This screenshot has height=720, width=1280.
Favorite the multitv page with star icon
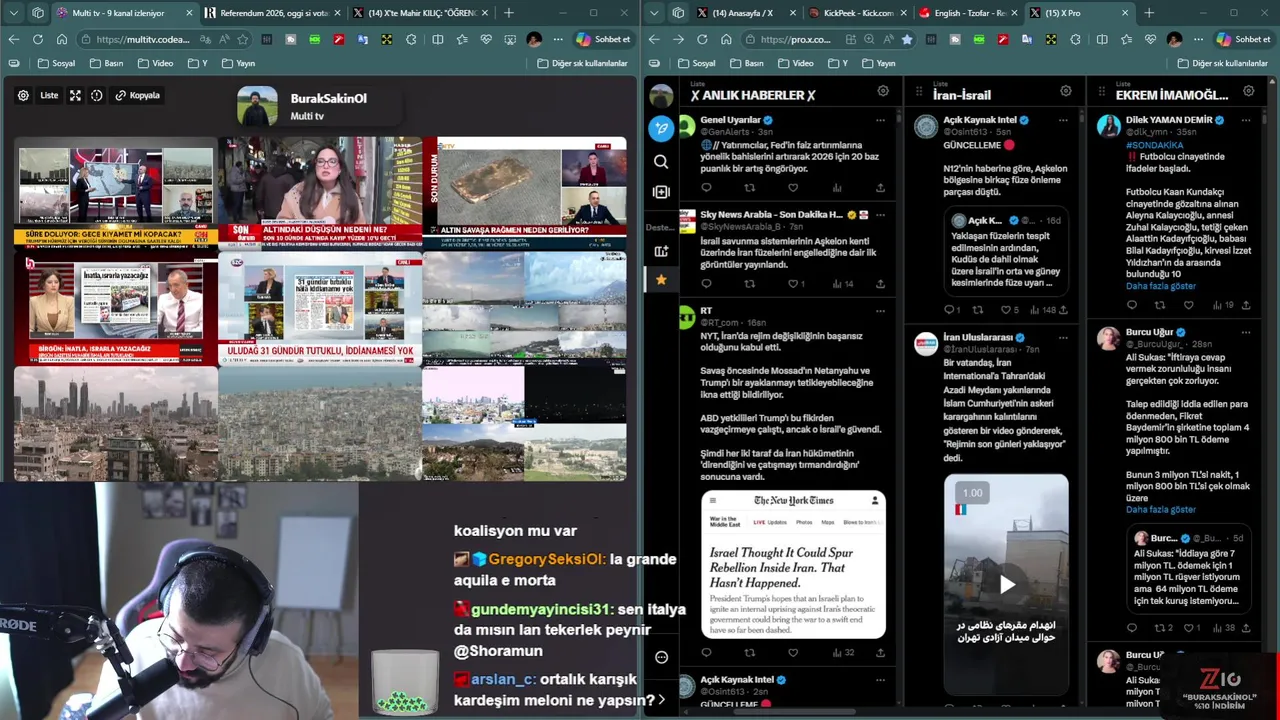pyautogui.click(x=242, y=39)
